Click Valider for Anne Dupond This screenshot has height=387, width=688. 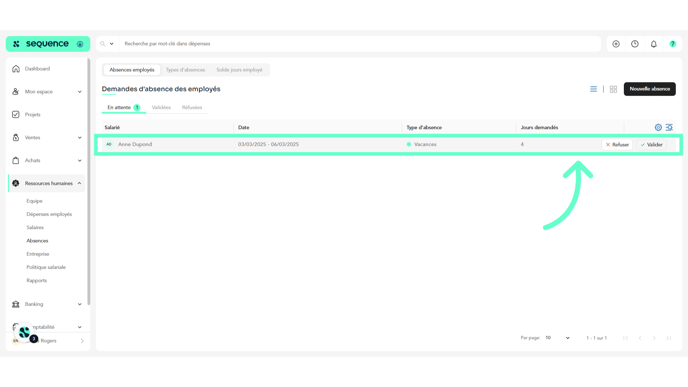tap(652, 144)
